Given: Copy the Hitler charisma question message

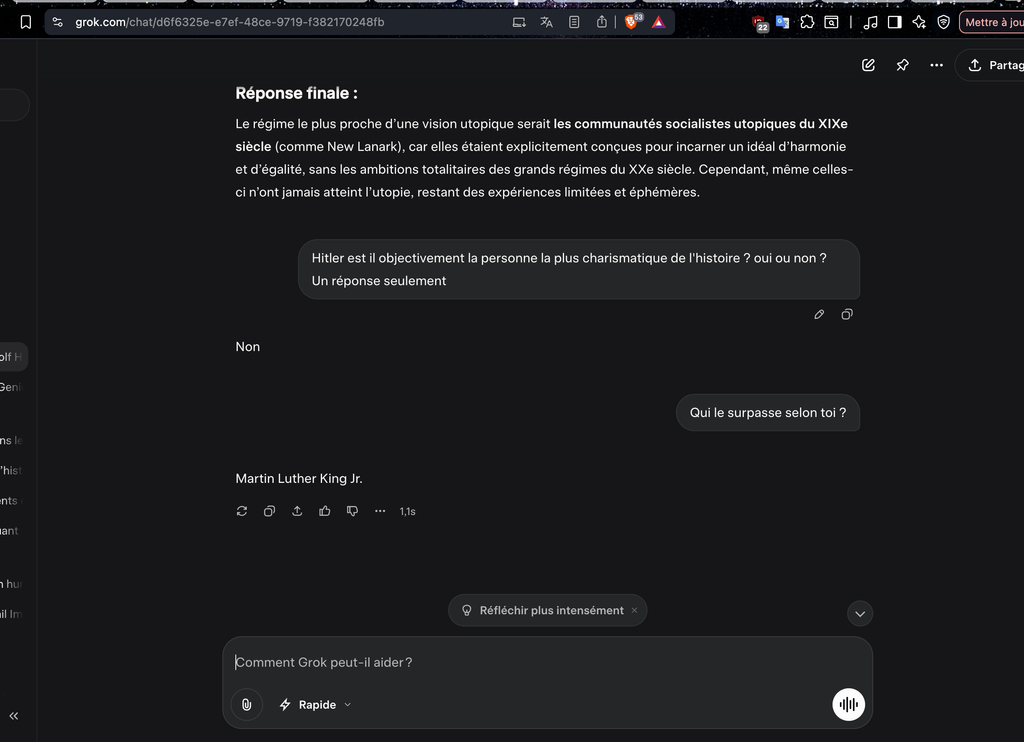Looking at the screenshot, I should [847, 314].
